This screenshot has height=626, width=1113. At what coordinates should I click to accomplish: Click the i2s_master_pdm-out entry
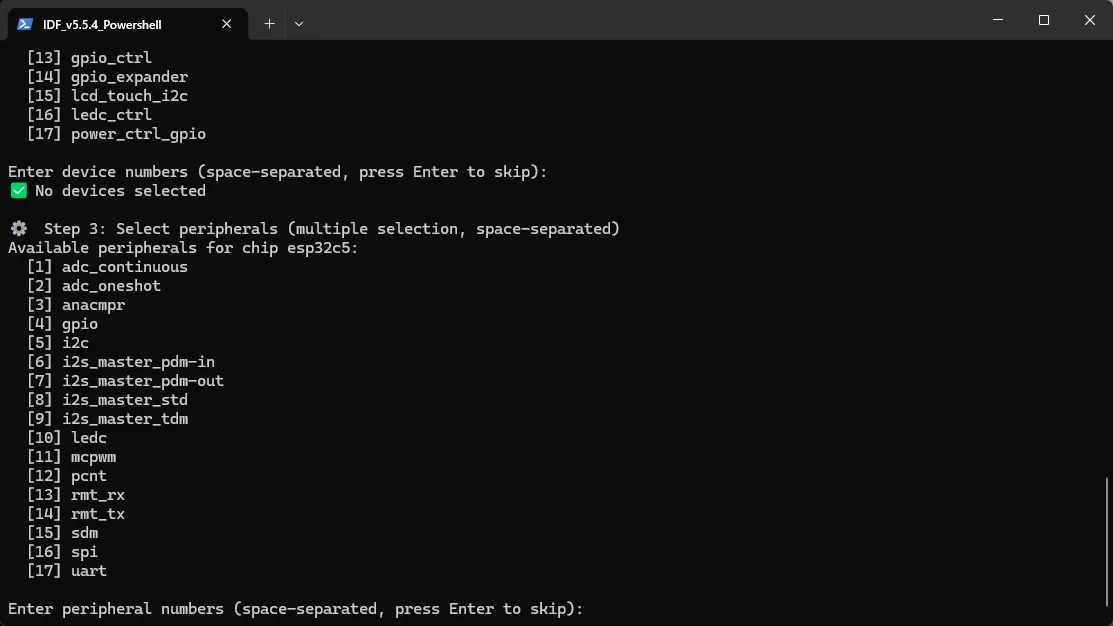point(143,381)
